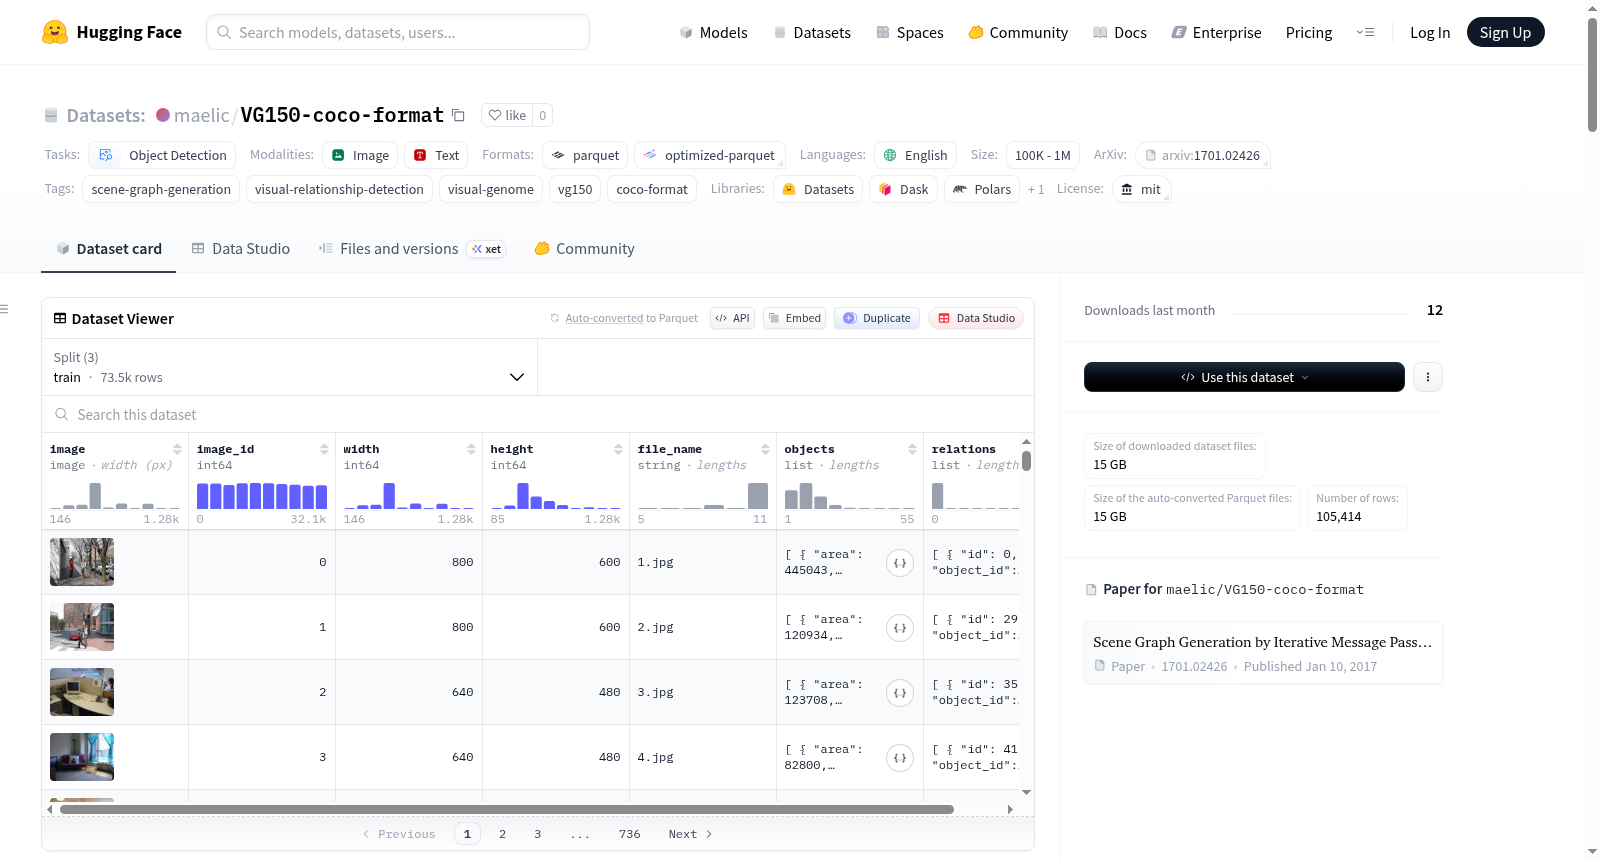Viewport: 1600px width, 861px height.
Task: Select the arxiv:1701.02426 tag
Action: pyautogui.click(x=1203, y=155)
